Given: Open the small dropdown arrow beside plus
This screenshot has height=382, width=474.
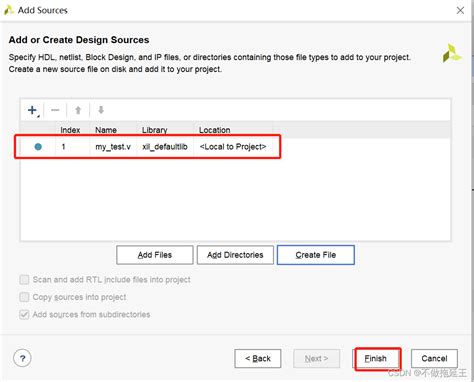Looking at the screenshot, I should (39, 116).
